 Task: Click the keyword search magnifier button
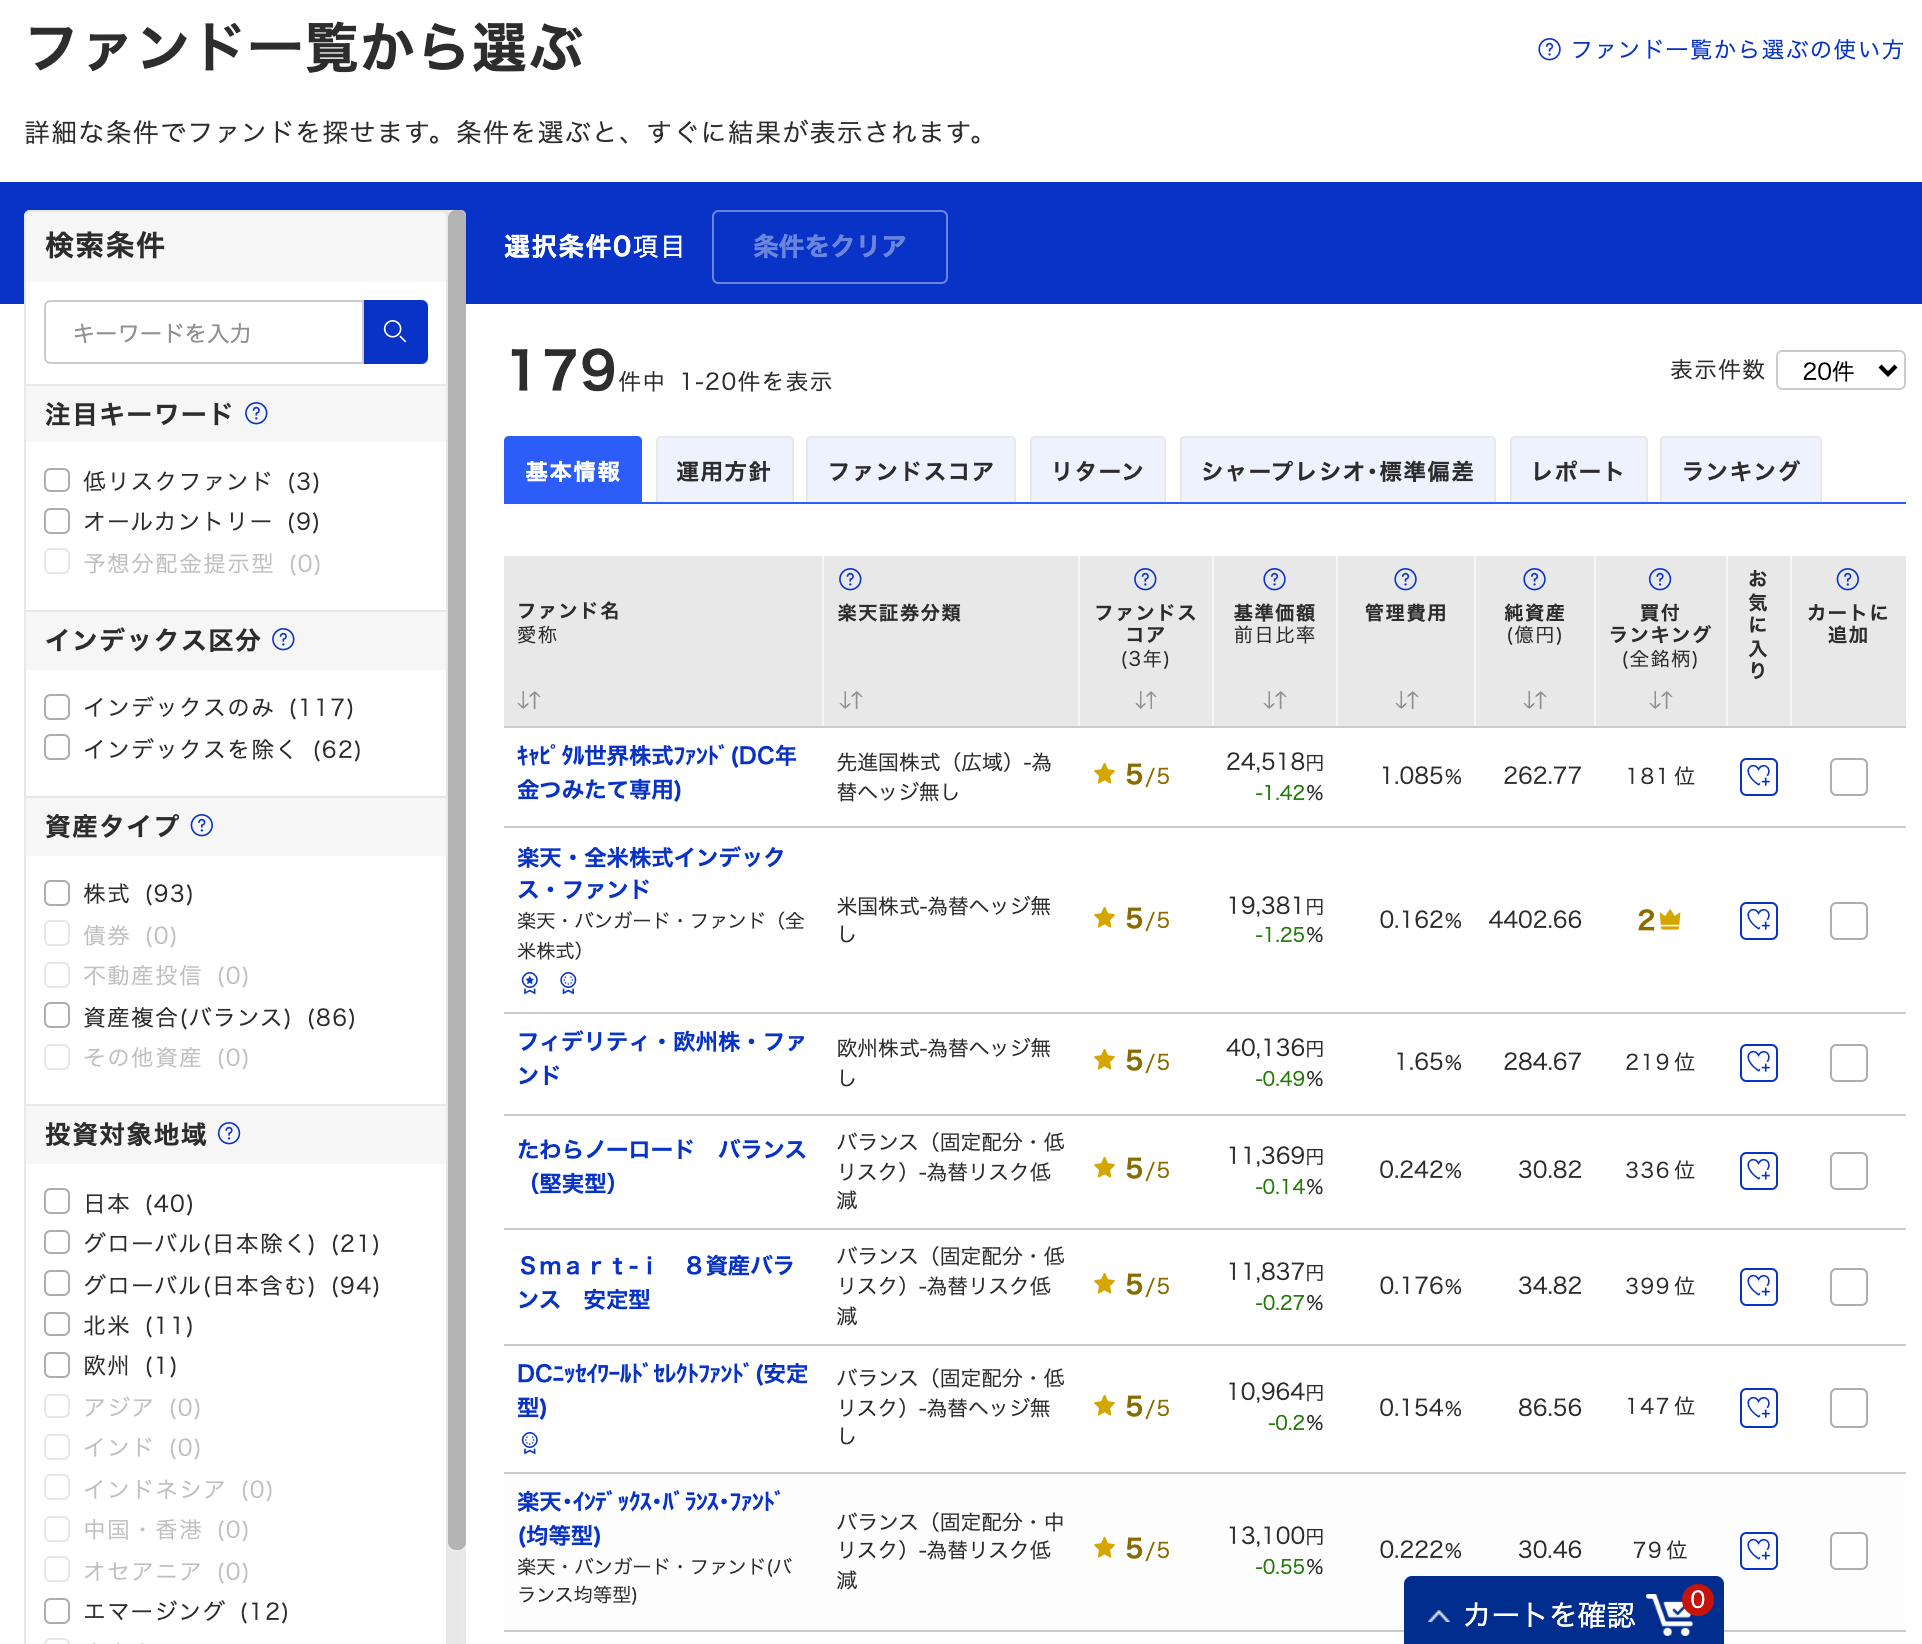tap(395, 332)
